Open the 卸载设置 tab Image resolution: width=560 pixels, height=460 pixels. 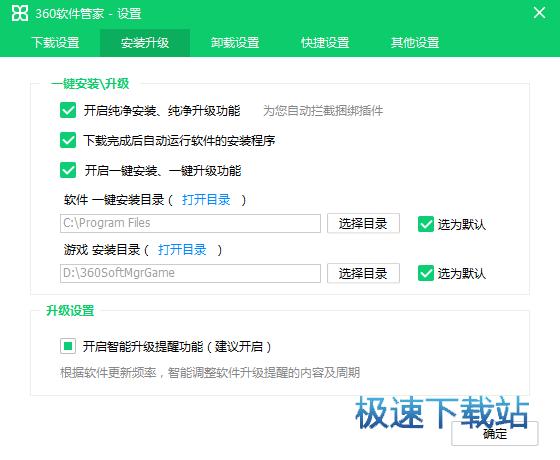coord(235,42)
